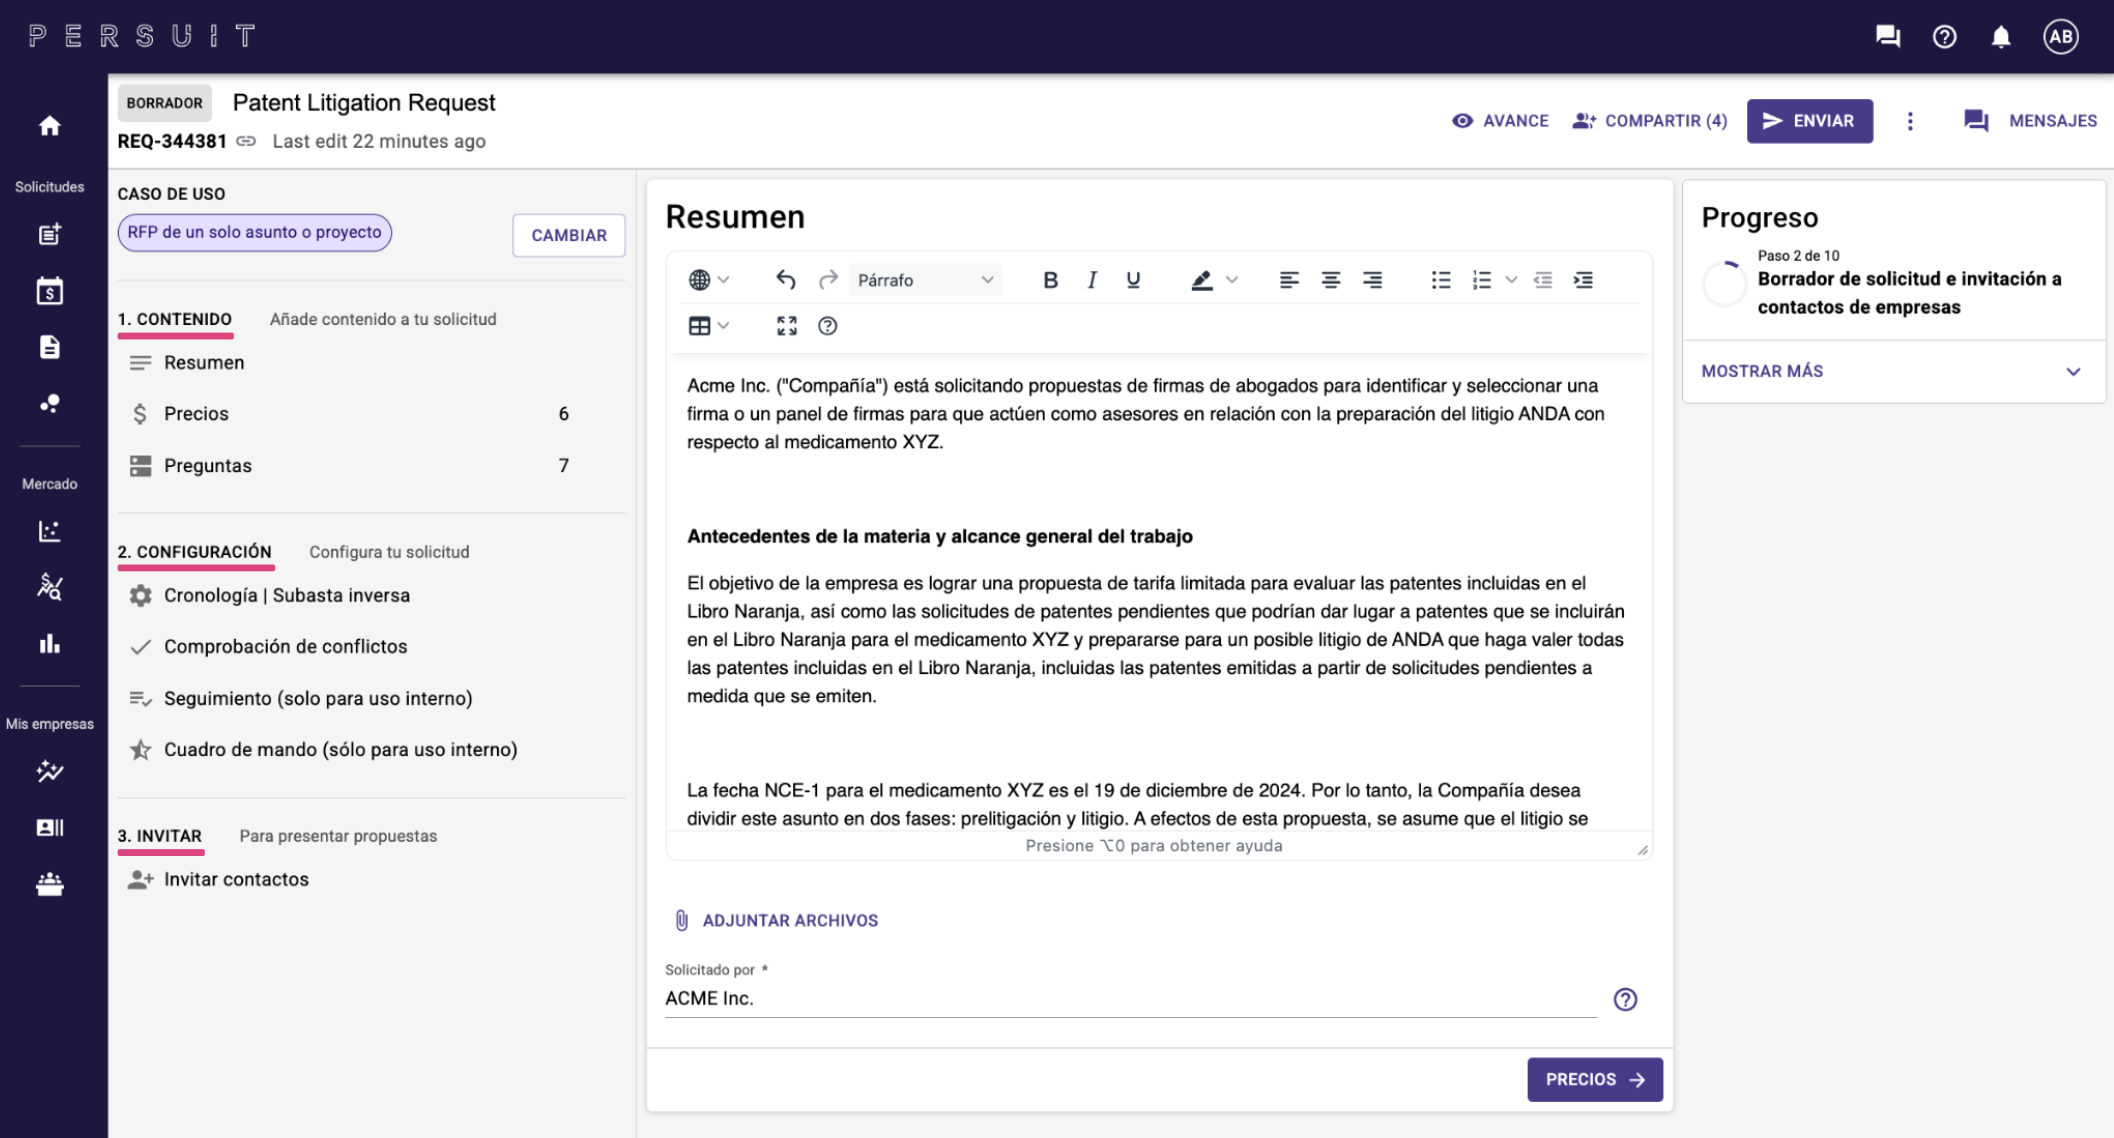The height and width of the screenshot is (1138, 2114).
Task: Open the language globe dropdown
Action: coord(709,280)
